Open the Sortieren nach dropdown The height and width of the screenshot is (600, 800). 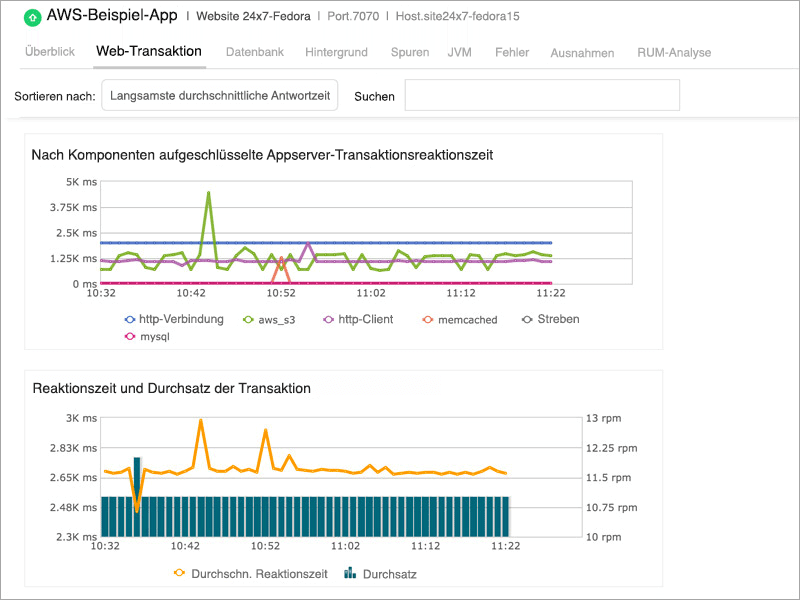click(220, 96)
